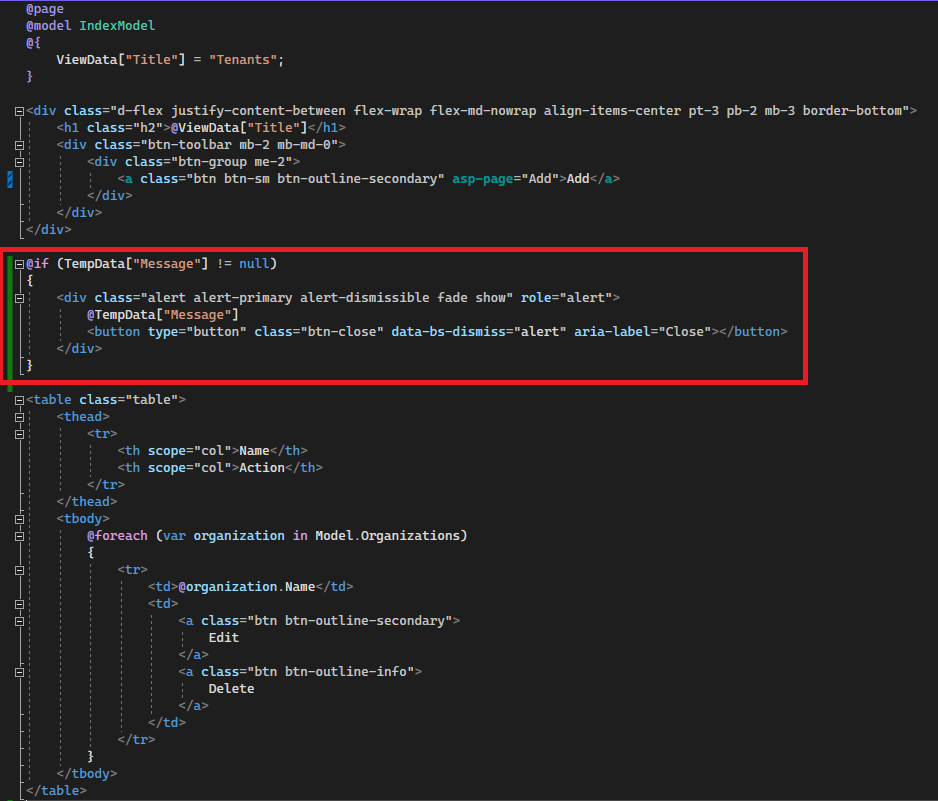938x801 pixels.
Task: Collapse the tbody section
Action: pyautogui.click(x=20, y=519)
